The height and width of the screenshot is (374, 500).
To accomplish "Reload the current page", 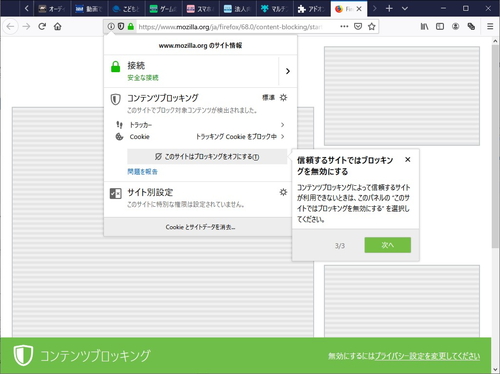I will 42,26.
